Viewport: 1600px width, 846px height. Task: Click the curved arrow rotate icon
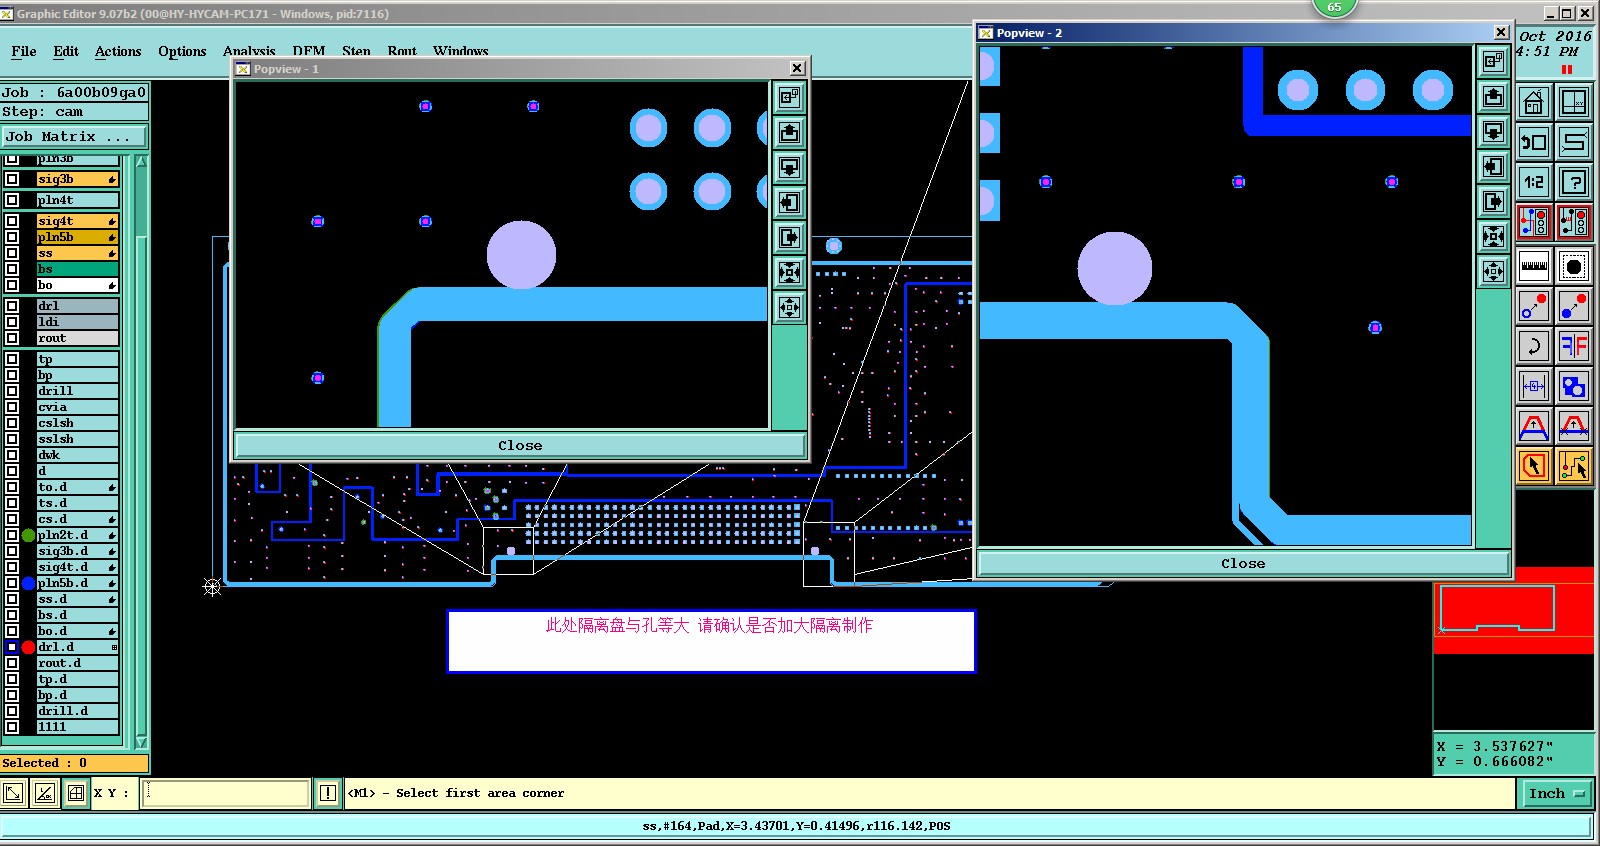1533,346
